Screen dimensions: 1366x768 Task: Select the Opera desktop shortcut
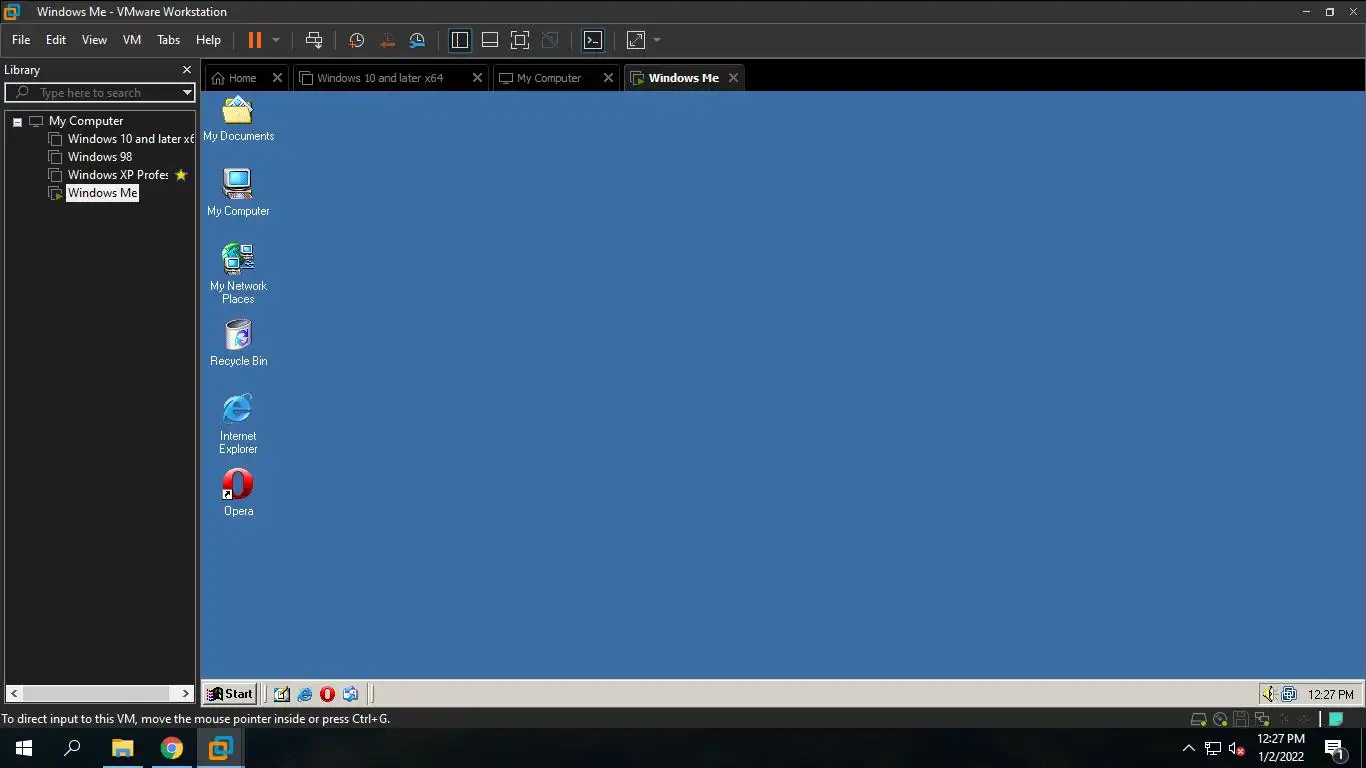pyautogui.click(x=238, y=492)
